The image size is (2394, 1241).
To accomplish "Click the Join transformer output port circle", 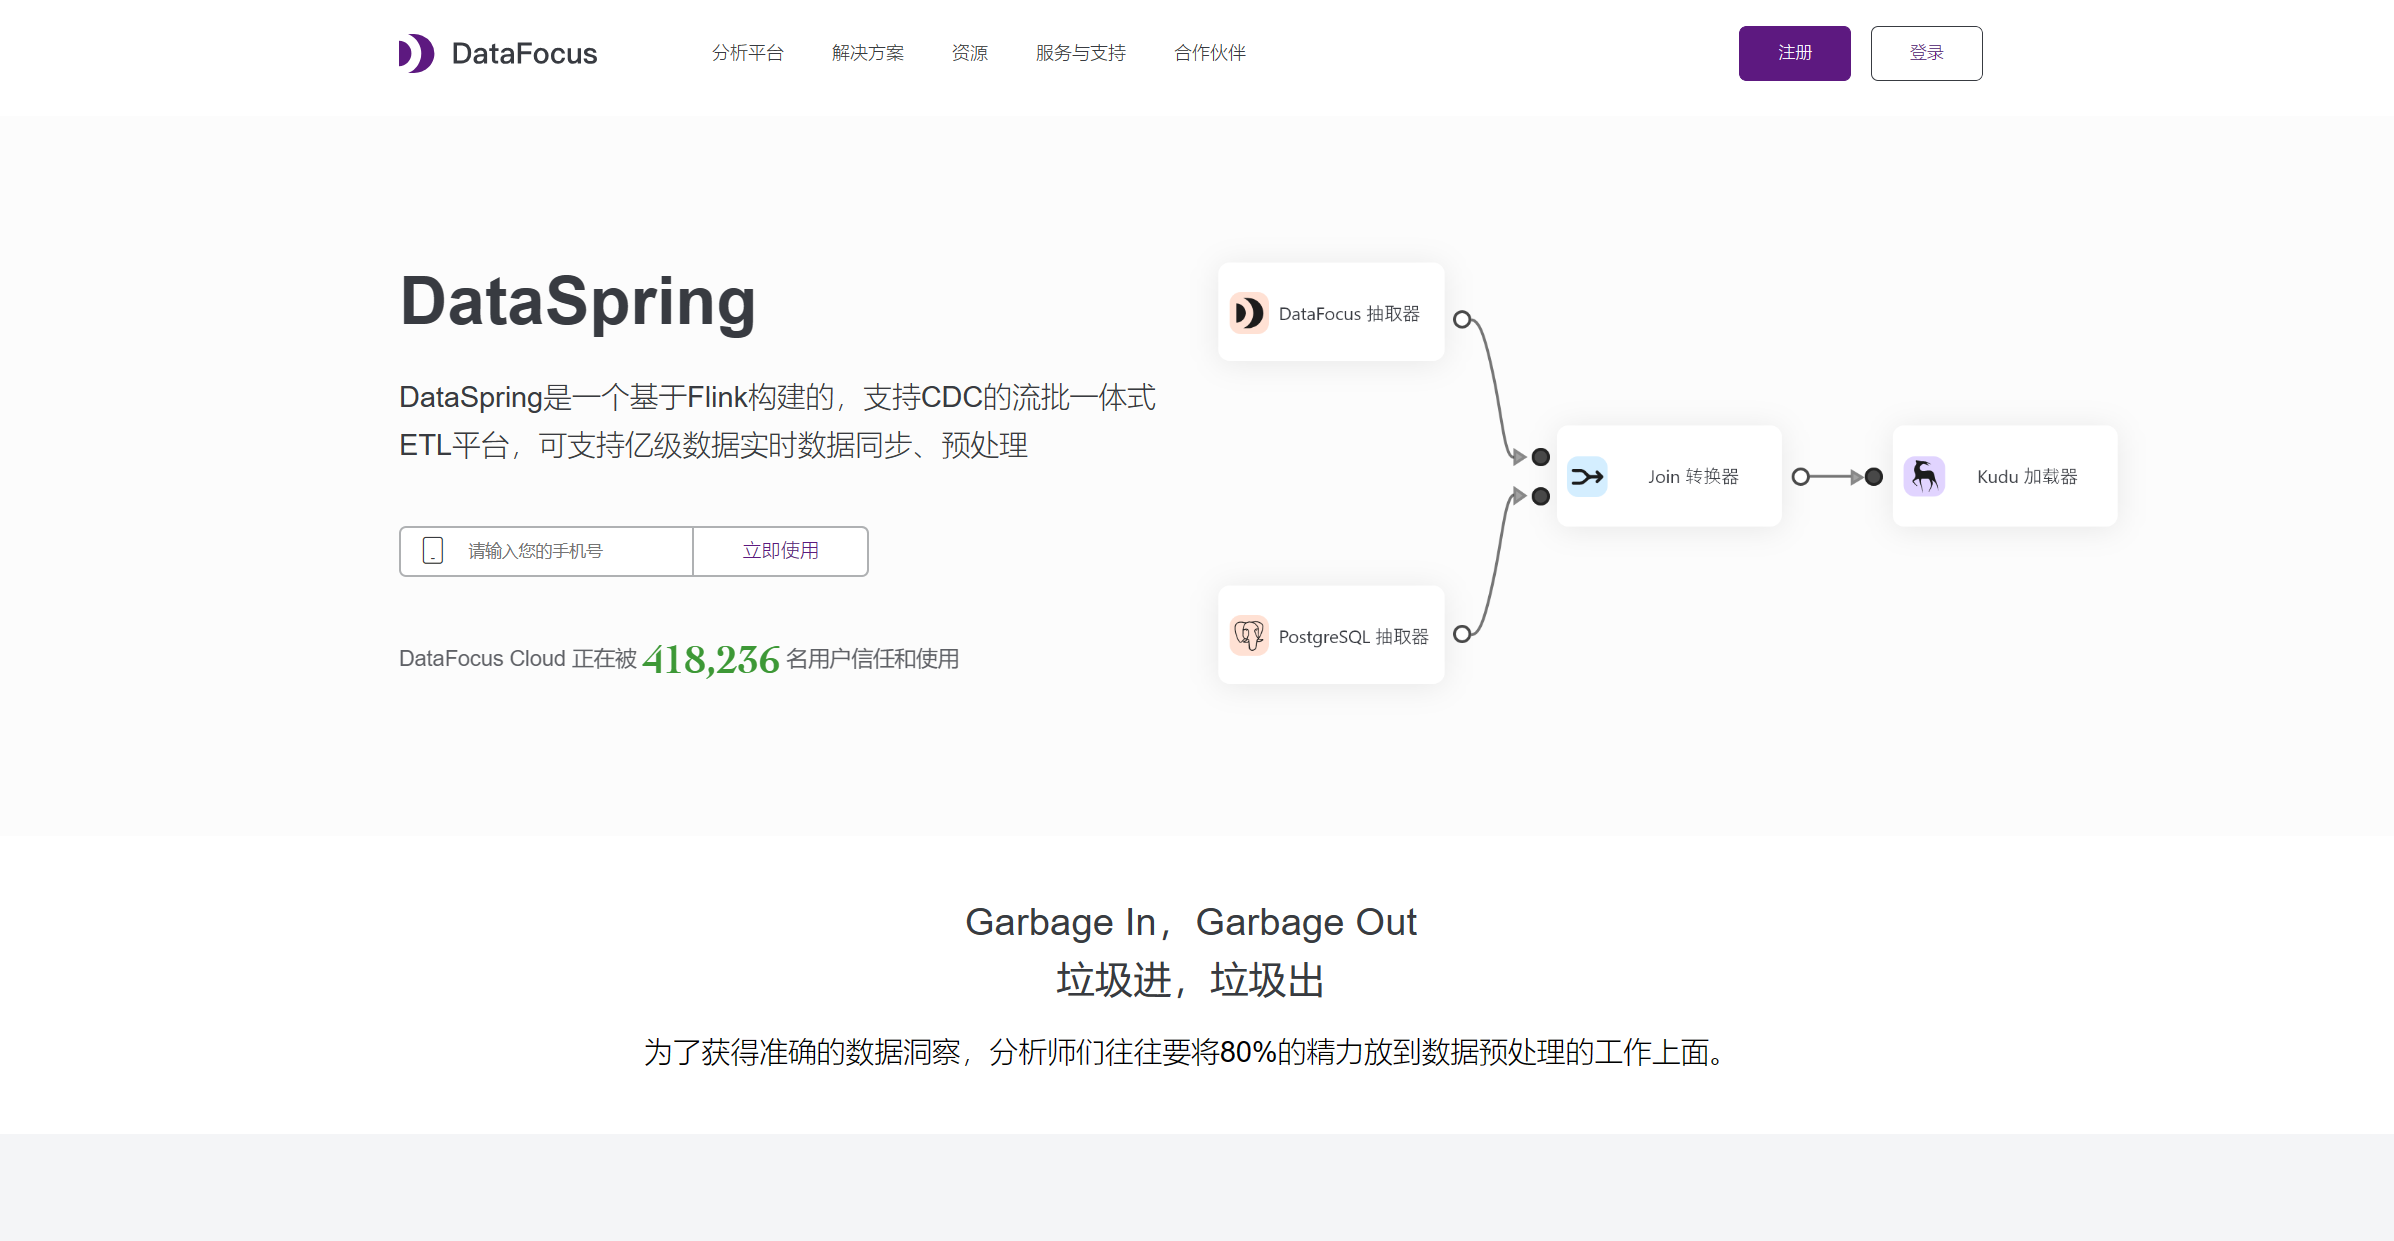I will point(1800,477).
